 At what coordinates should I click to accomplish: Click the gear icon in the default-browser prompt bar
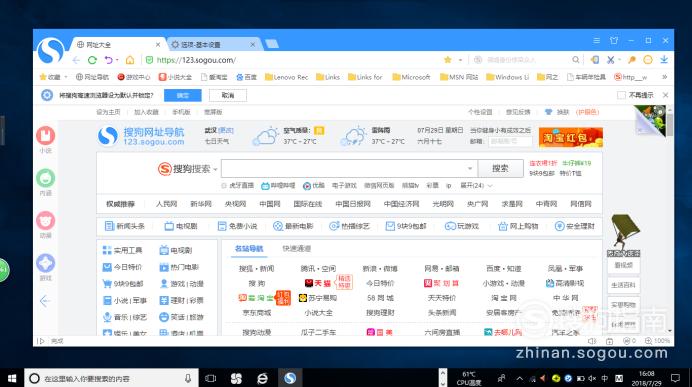point(47,95)
